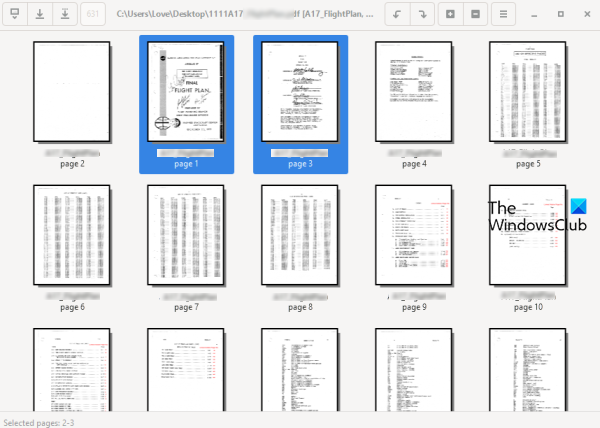Click the 'Selected pages: 2-3' status text
The image size is (600, 428).
39,423
